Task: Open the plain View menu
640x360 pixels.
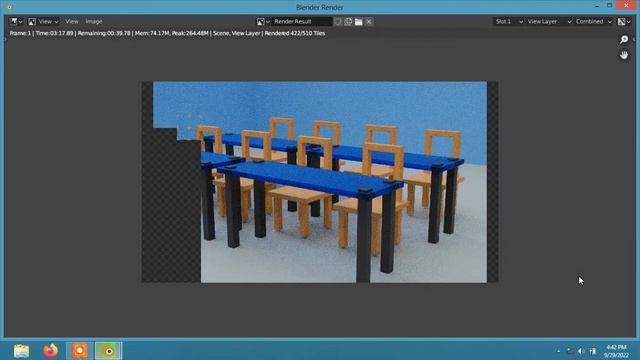Action: (71, 21)
